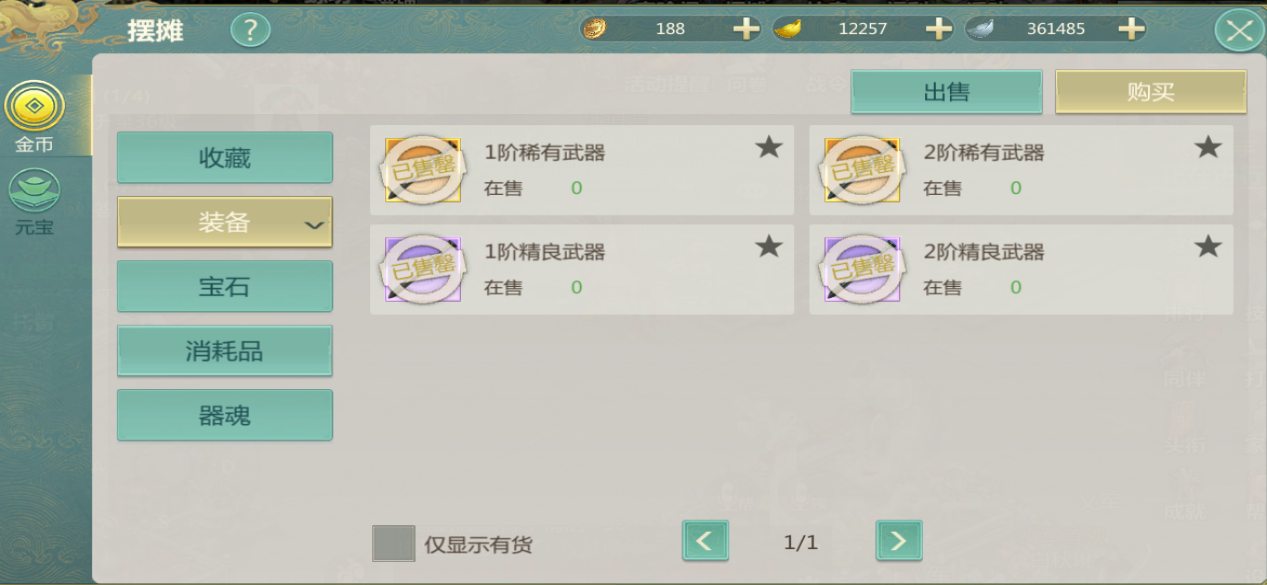This screenshot has width=1267, height=585.
Task: Go to previous page arrow
Action: click(x=705, y=541)
